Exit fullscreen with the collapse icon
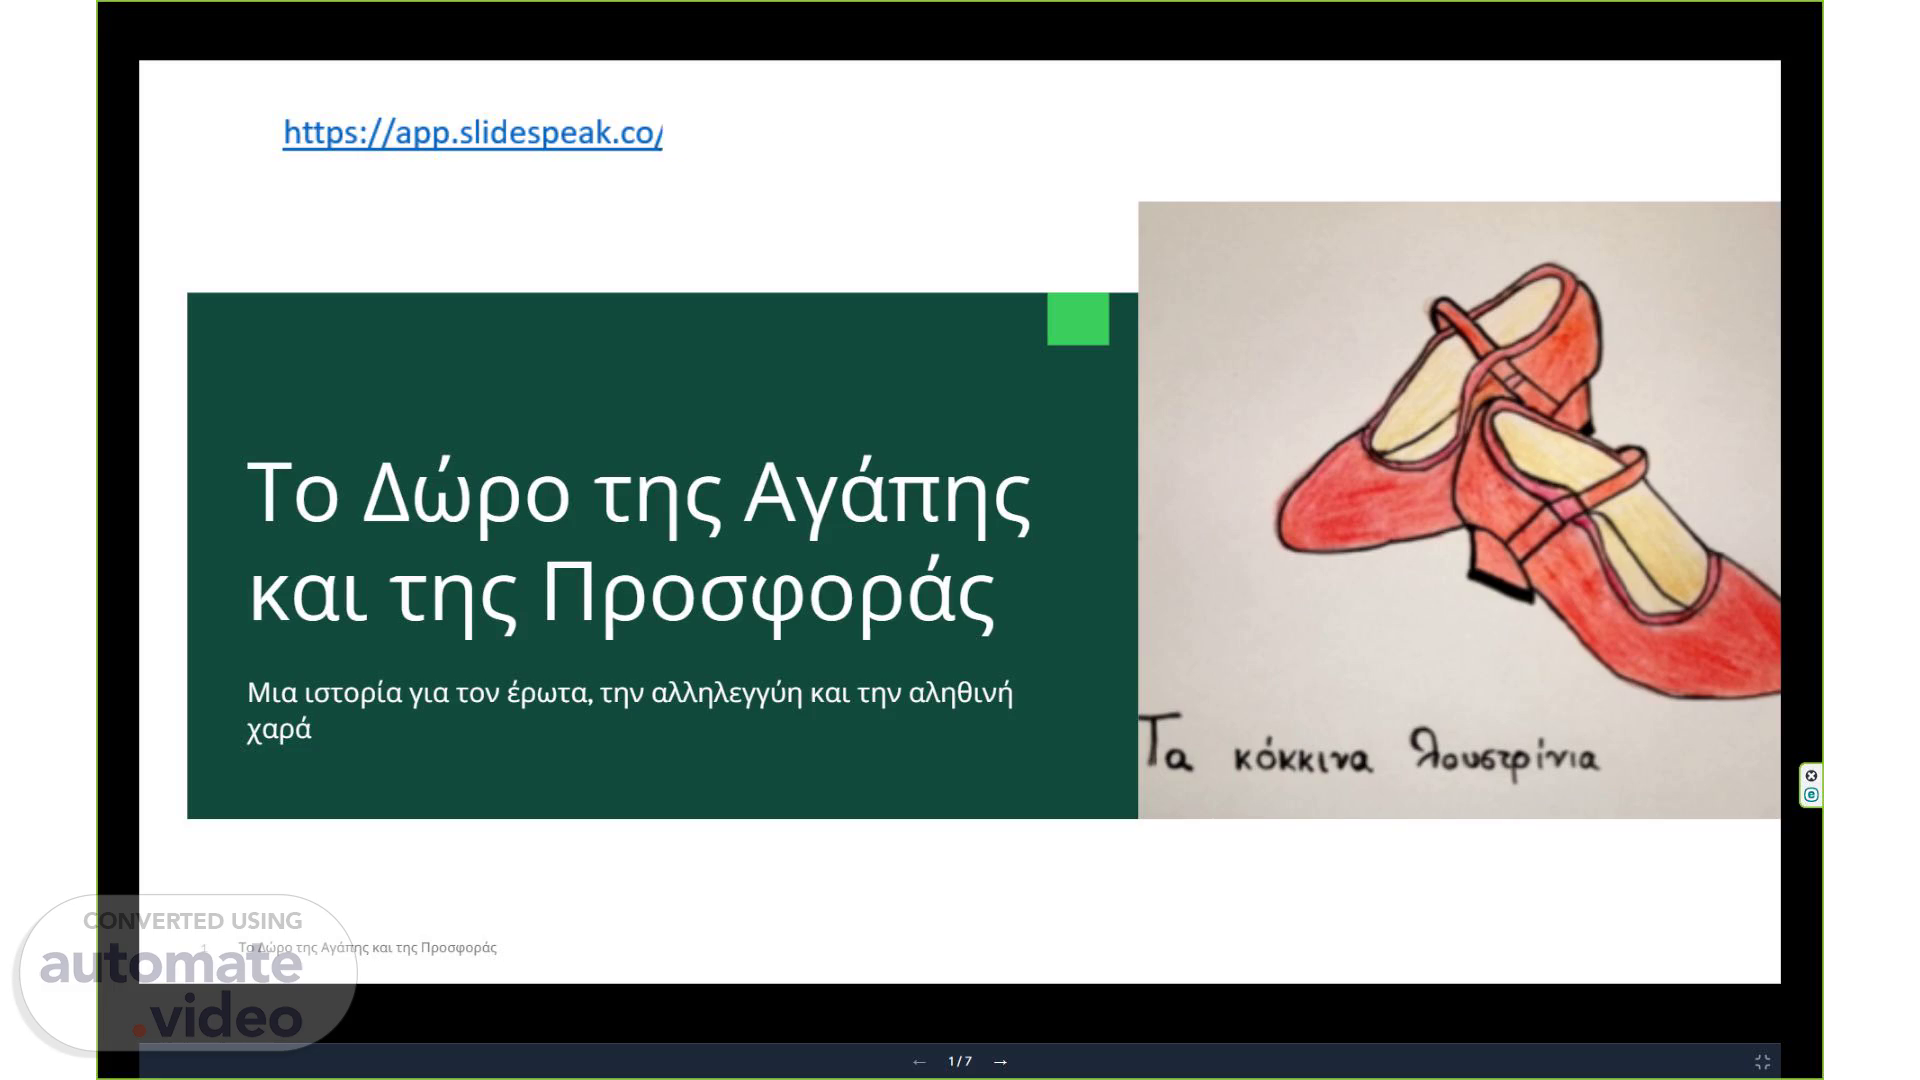 1762,1061
